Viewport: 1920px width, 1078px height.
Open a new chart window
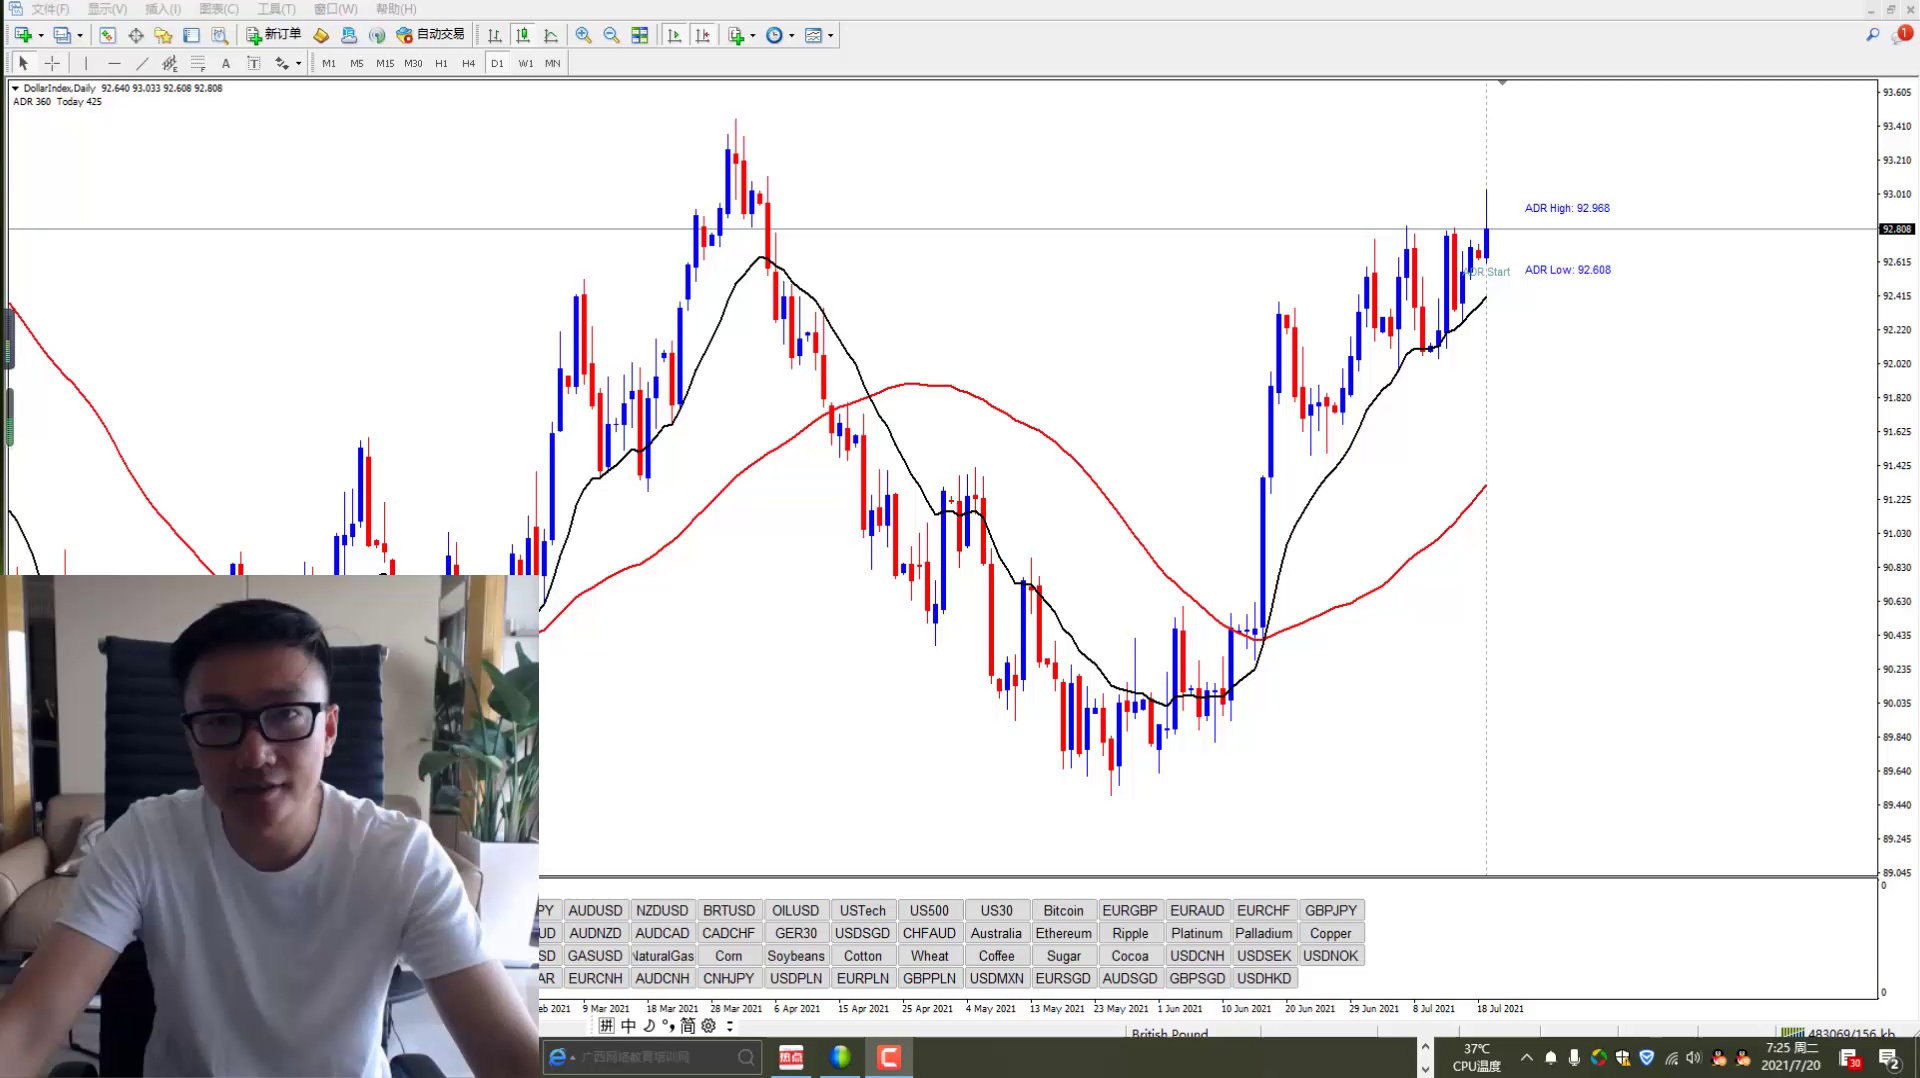pyautogui.click(x=22, y=35)
